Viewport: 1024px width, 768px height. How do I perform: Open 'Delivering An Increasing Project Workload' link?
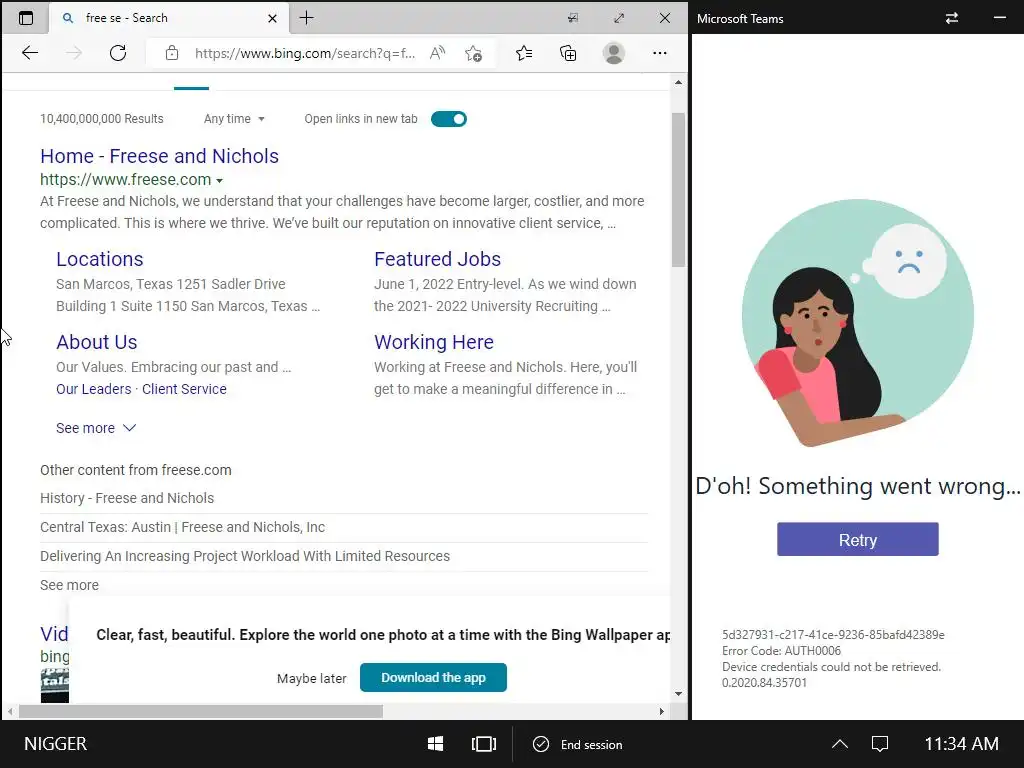coord(245,556)
